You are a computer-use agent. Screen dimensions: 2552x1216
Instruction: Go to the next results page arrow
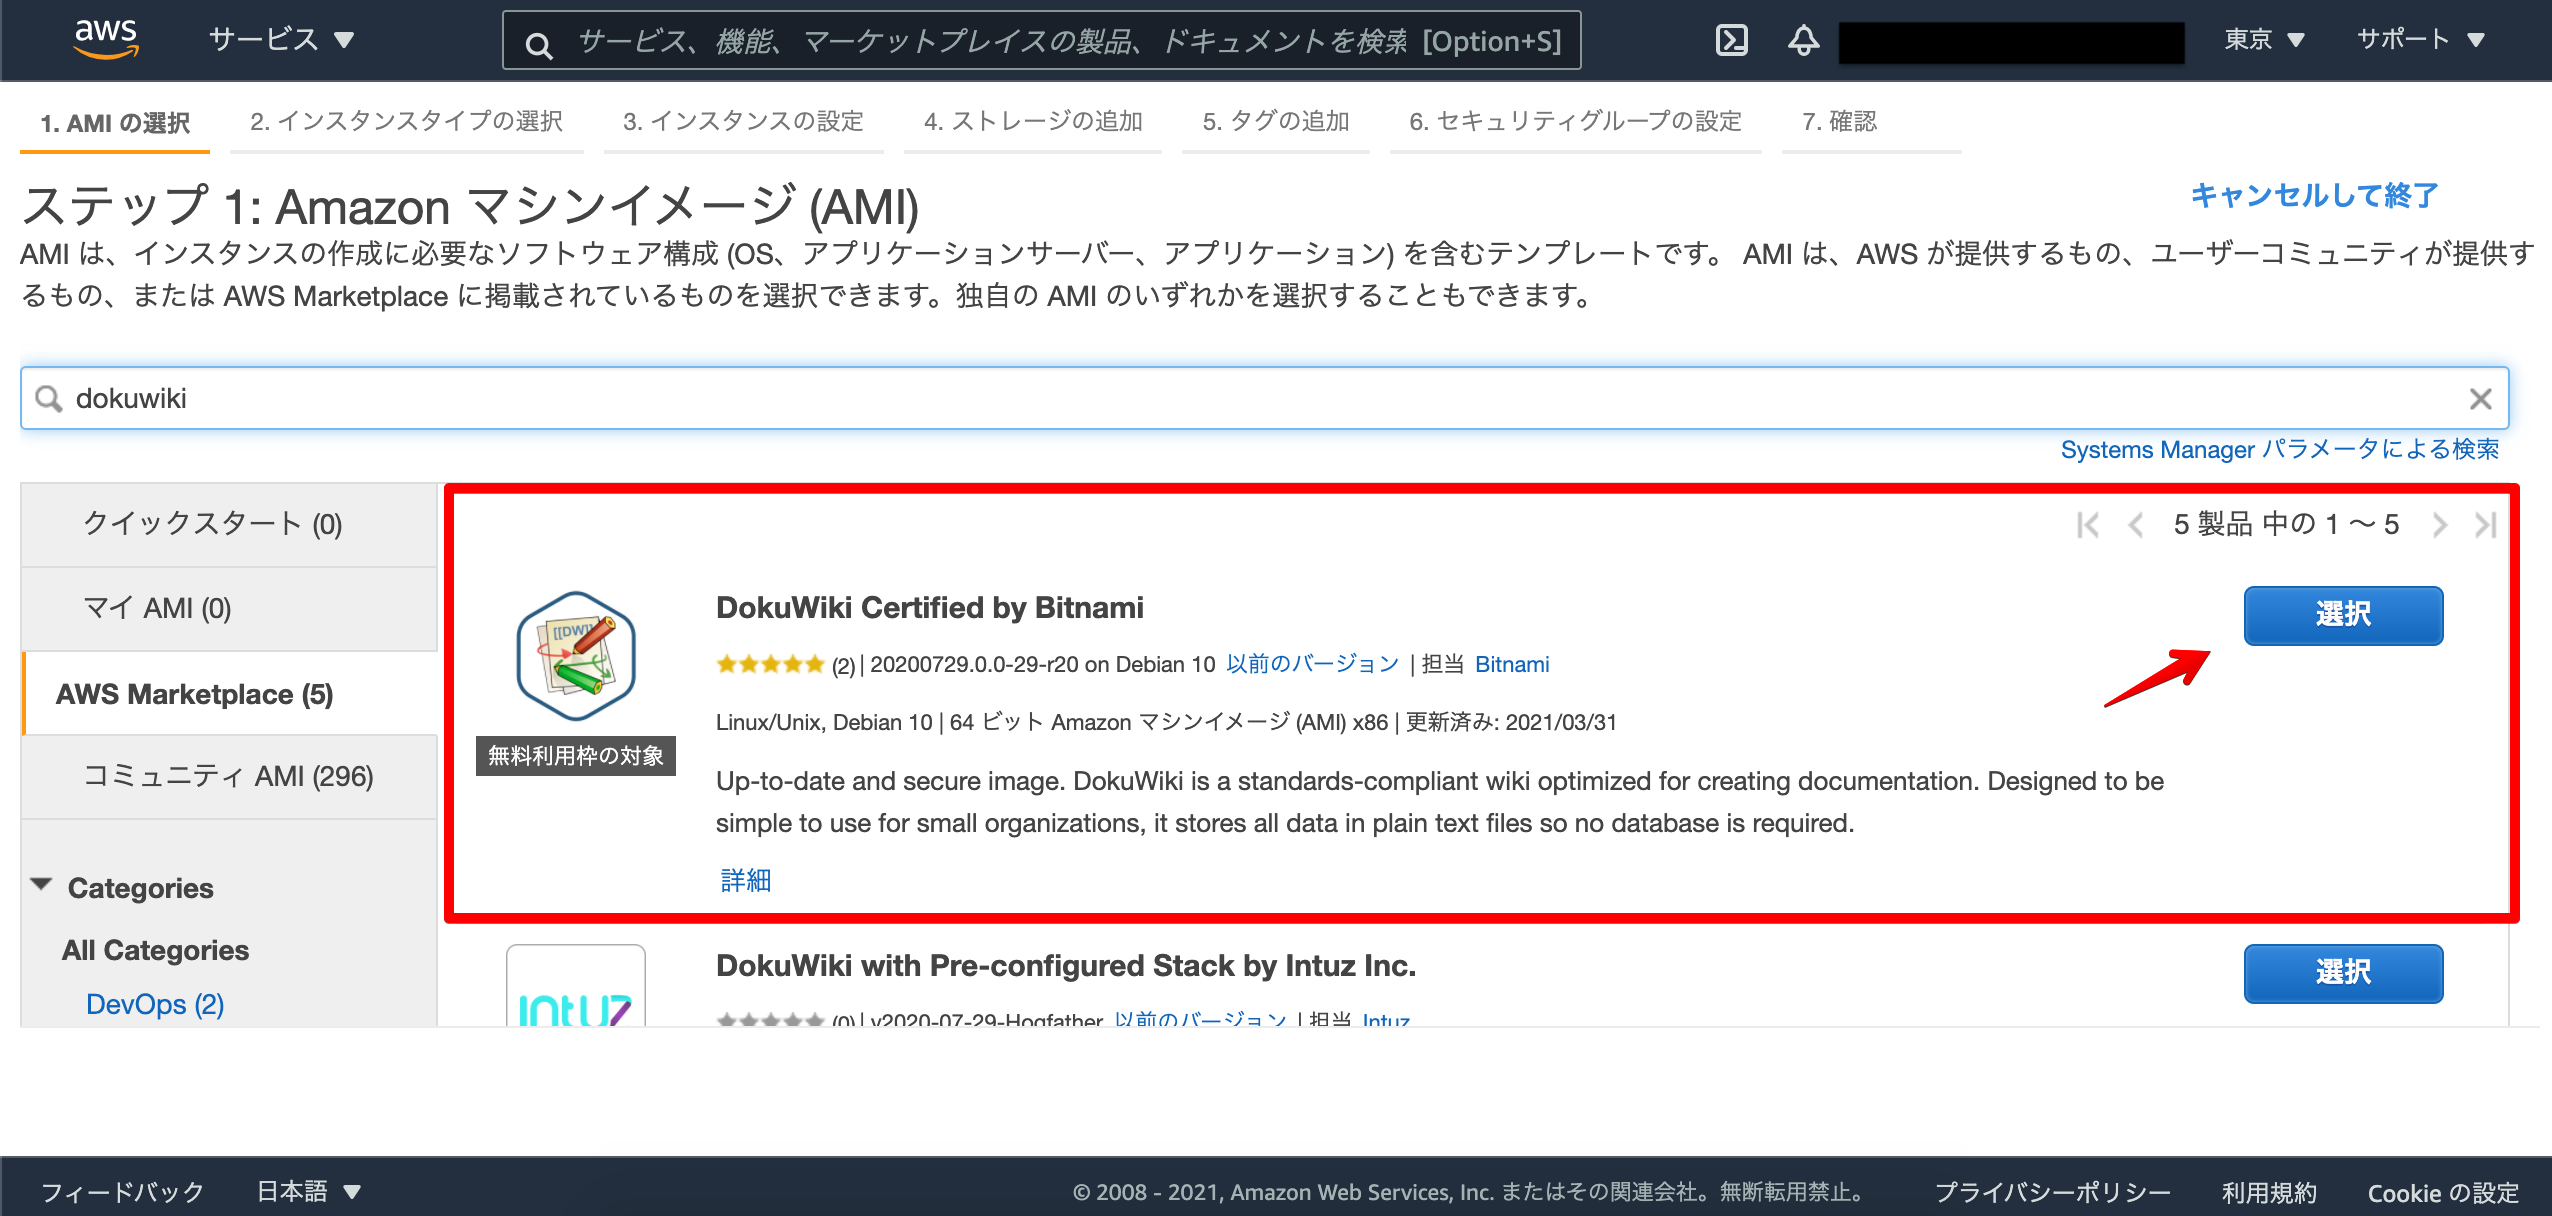point(2439,524)
